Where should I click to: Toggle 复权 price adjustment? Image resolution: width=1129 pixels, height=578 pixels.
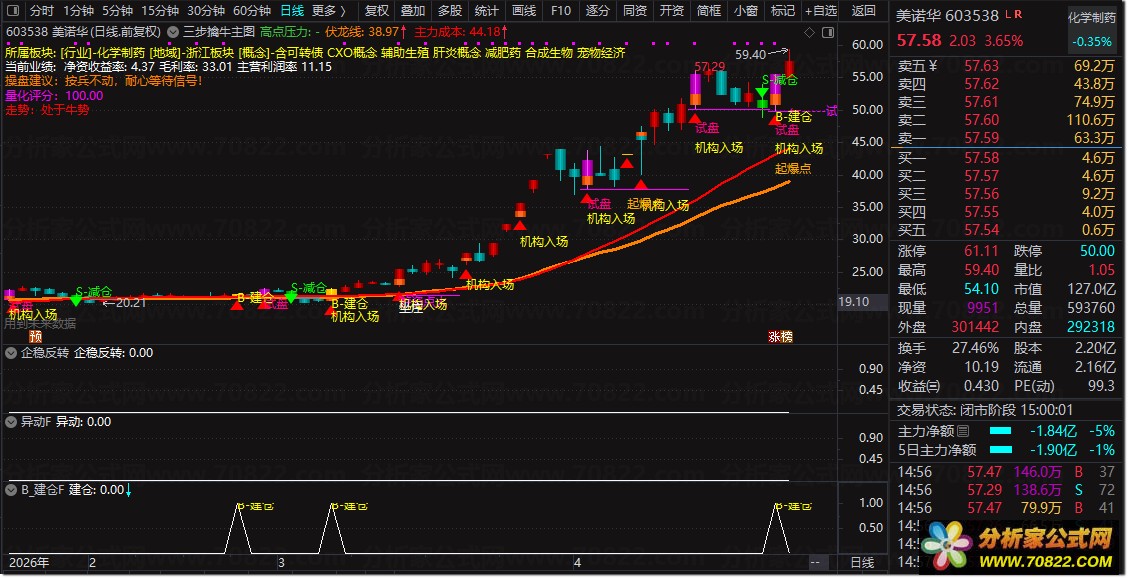tap(377, 11)
